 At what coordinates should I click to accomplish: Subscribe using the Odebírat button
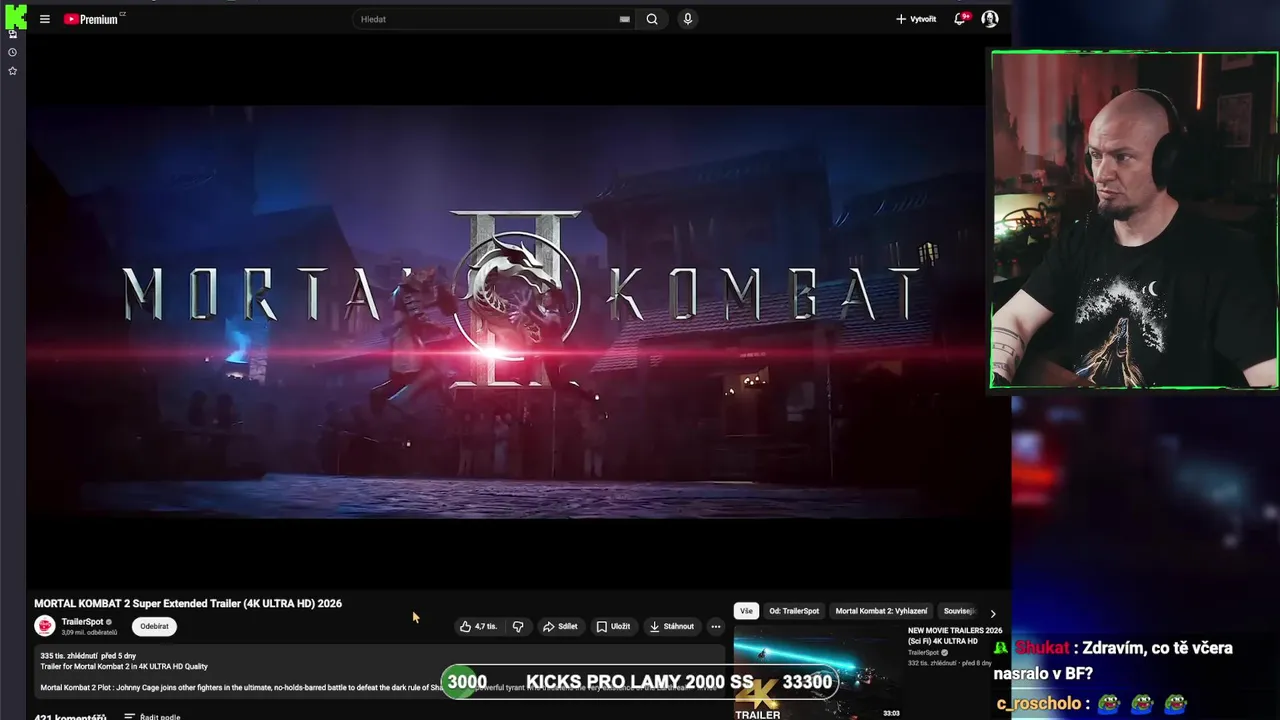pos(154,626)
